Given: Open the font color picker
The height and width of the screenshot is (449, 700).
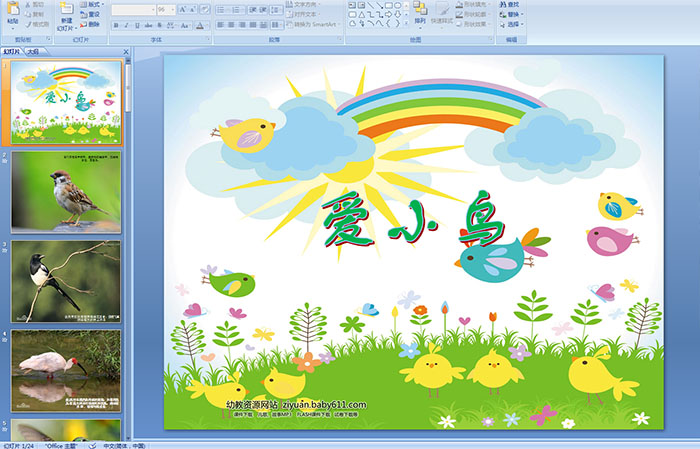Looking at the screenshot, I should [x=201, y=24].
